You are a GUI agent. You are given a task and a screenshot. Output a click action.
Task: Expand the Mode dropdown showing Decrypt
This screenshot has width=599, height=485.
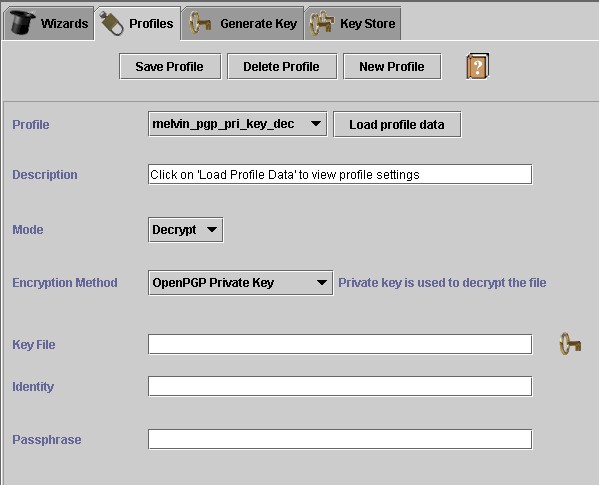(186, 230)
